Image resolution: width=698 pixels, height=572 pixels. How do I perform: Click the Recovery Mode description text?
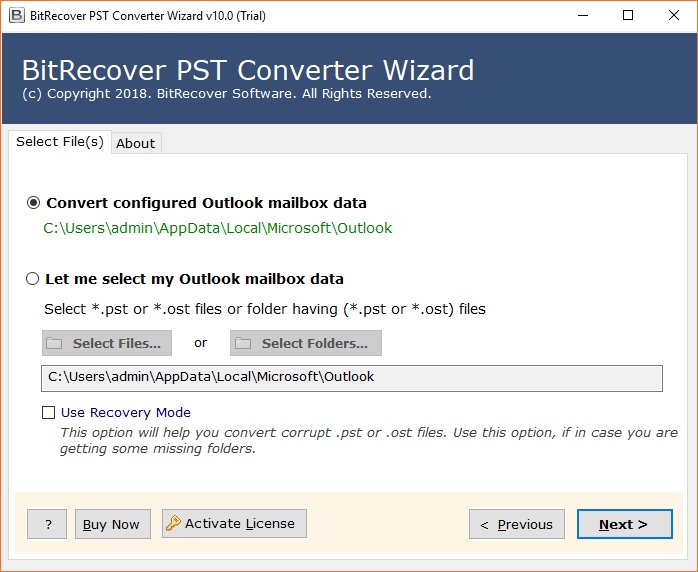pos(368,441)
